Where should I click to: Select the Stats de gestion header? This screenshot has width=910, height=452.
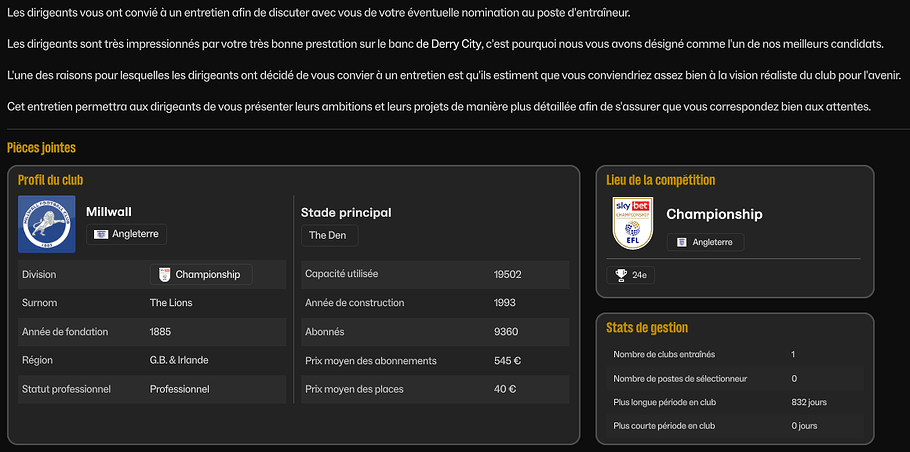coord(647,328)
